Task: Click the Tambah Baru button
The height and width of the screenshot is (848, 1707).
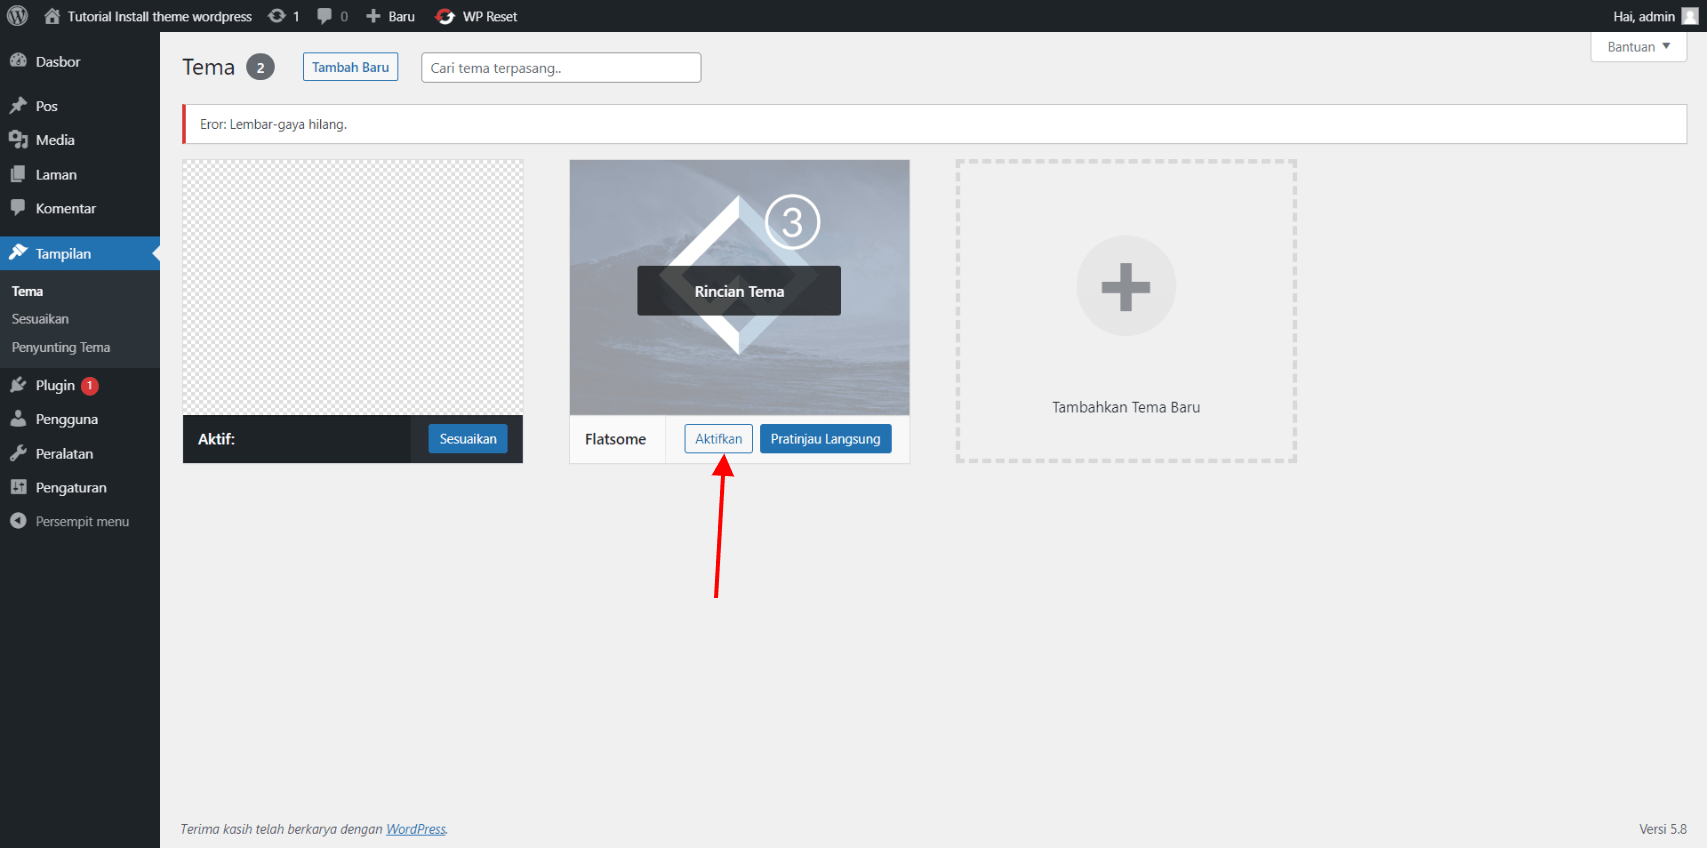Action: (350, 67)
